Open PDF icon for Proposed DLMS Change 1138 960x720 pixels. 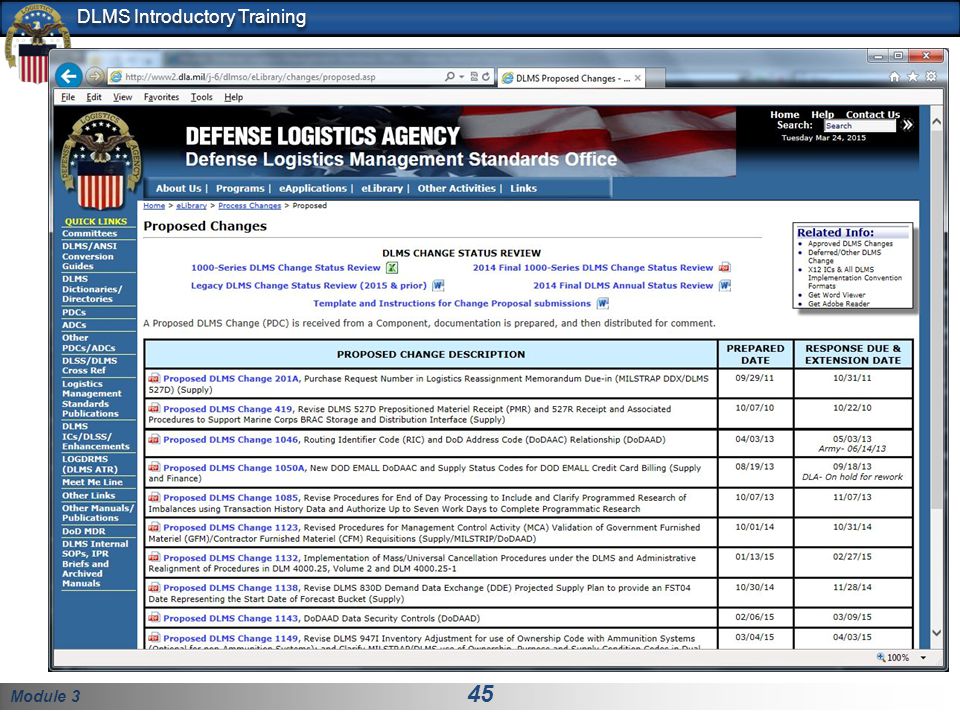(154, 587)
